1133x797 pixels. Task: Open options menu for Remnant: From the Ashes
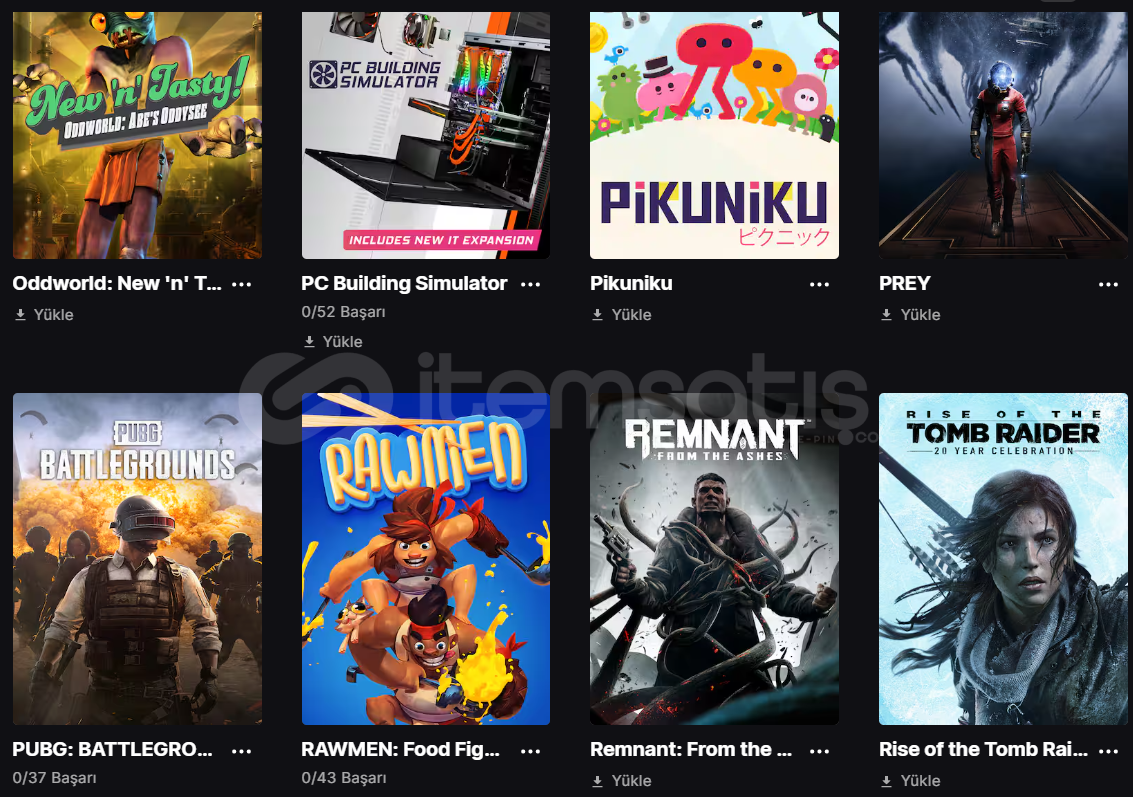click(x=819, y=751)
